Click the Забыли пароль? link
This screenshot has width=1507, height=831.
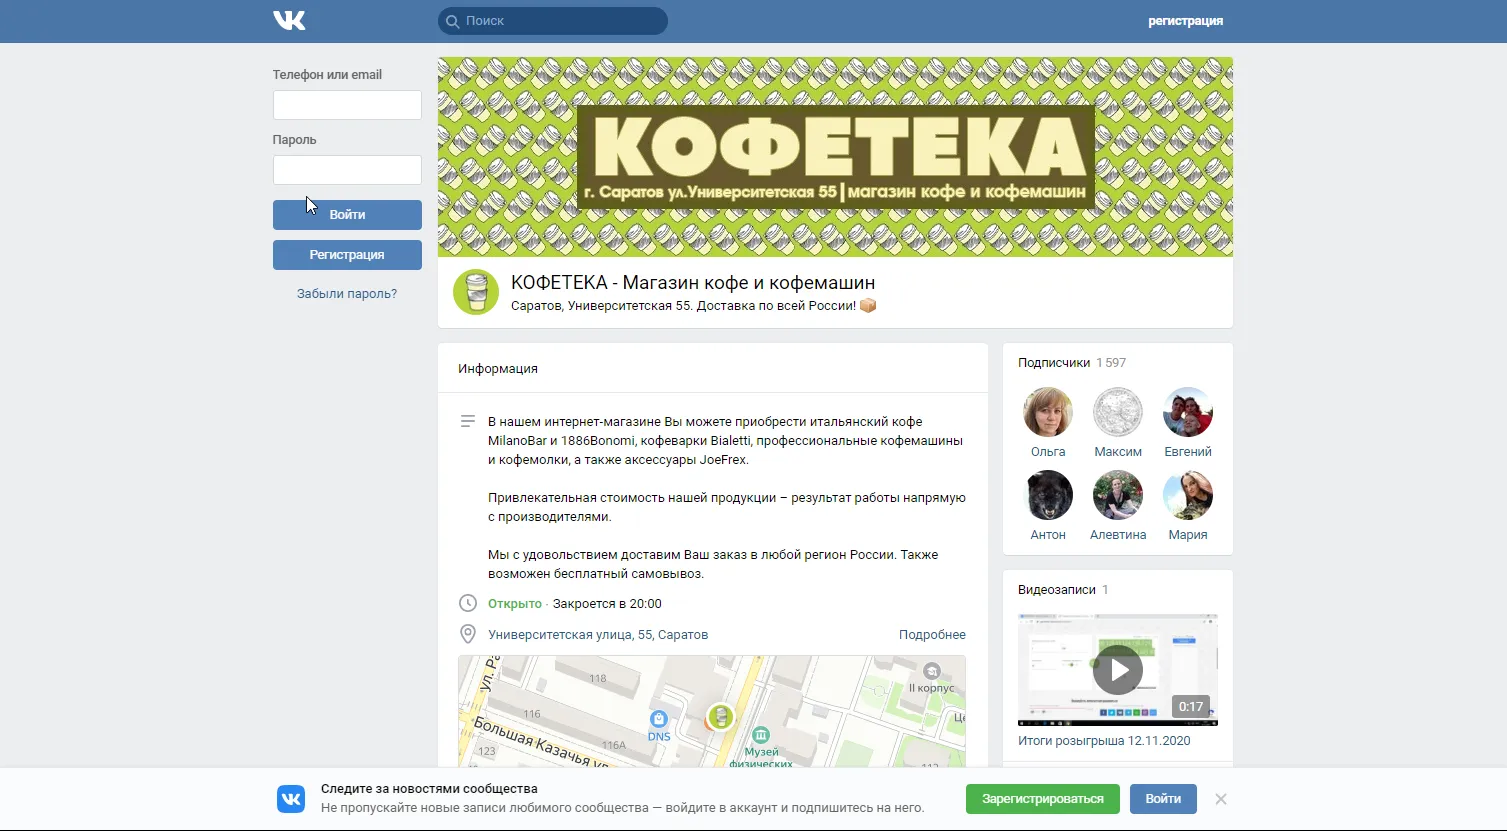[347, 294]
